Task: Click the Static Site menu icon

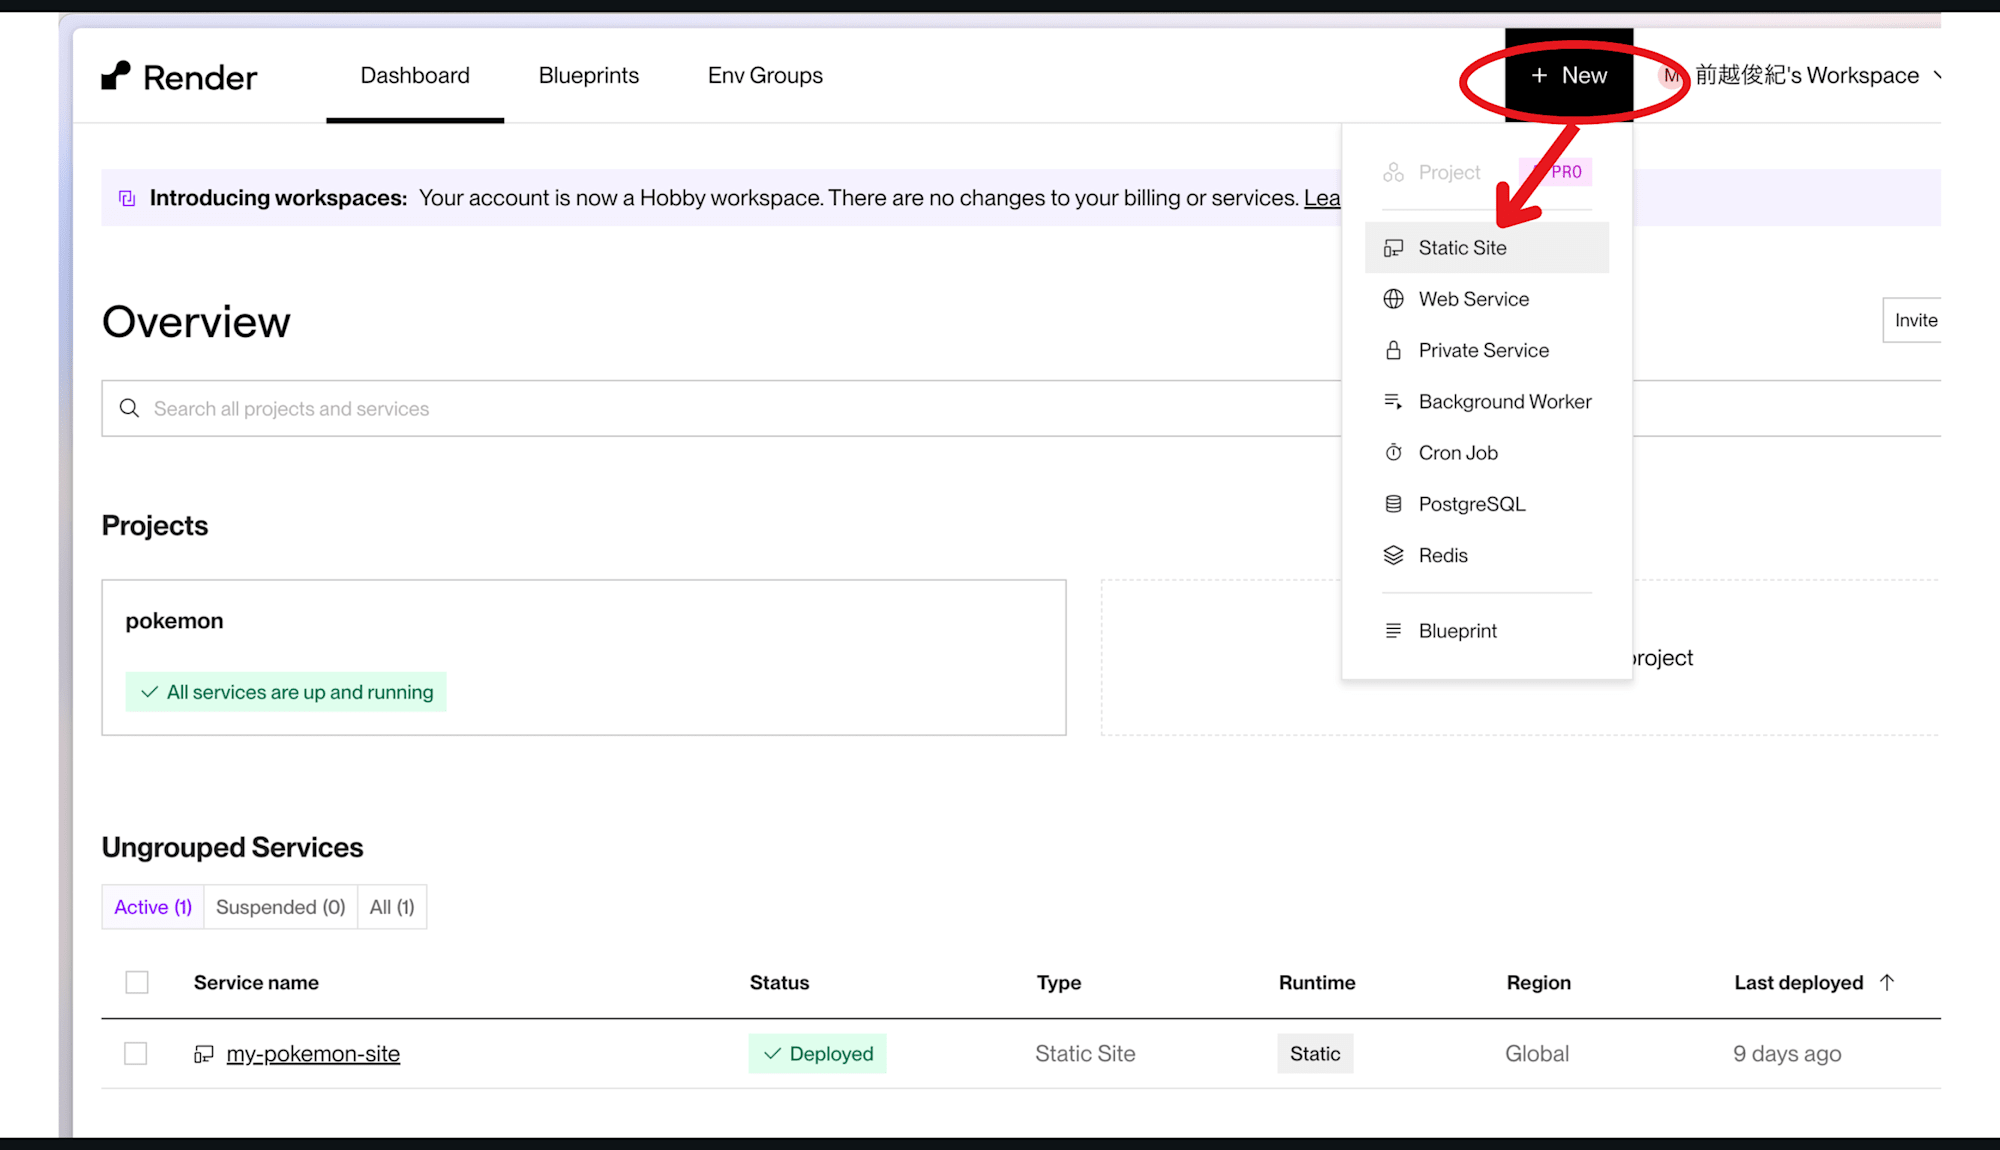Action: click(1393, 248)
